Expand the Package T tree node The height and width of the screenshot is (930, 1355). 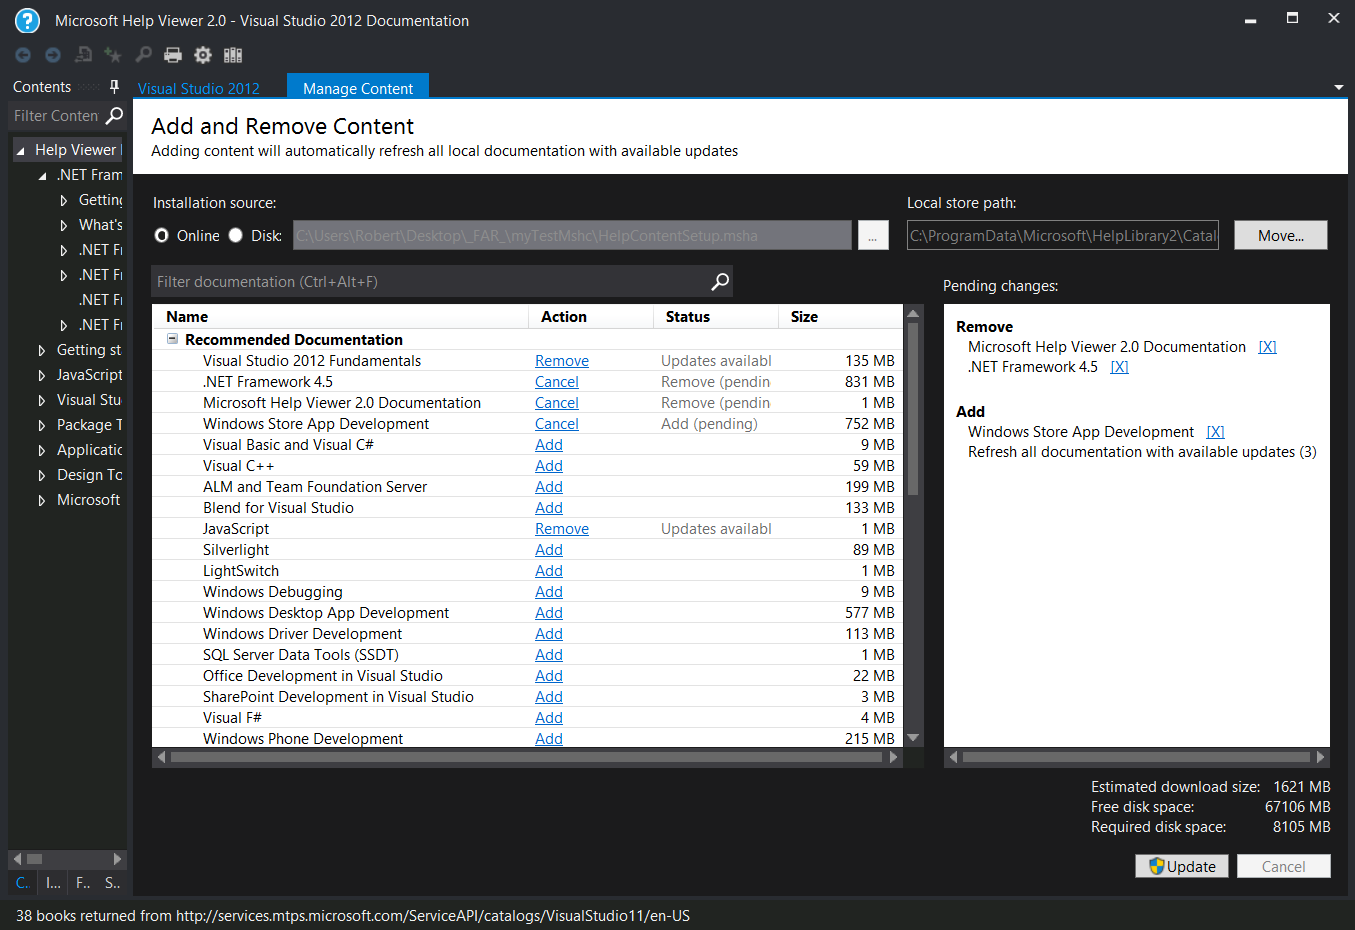(42, 425)
